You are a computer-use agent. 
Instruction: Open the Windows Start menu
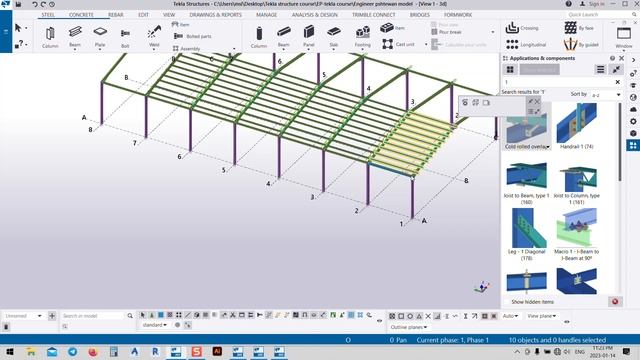coord(10,352)
